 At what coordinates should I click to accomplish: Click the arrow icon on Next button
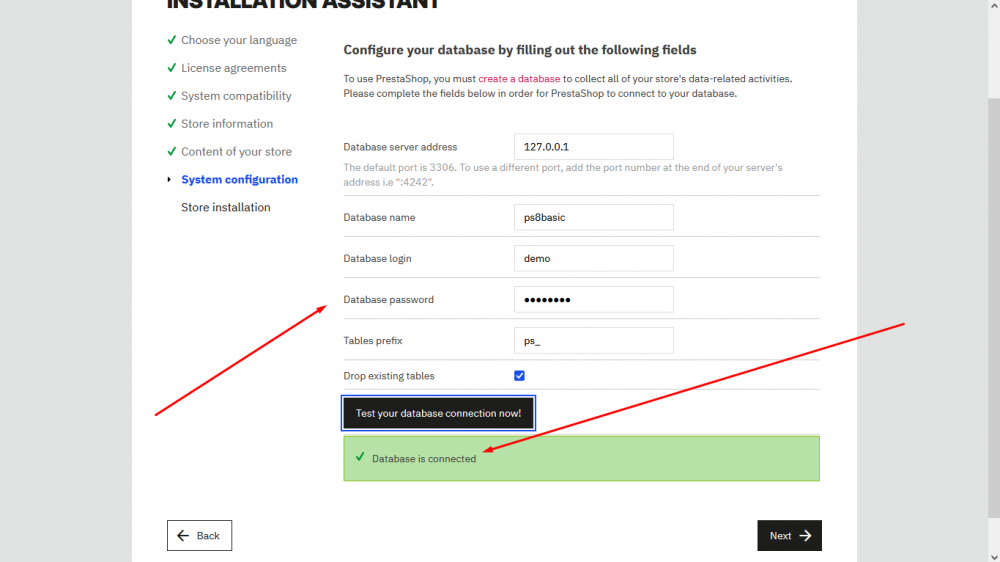coord(805,536)
